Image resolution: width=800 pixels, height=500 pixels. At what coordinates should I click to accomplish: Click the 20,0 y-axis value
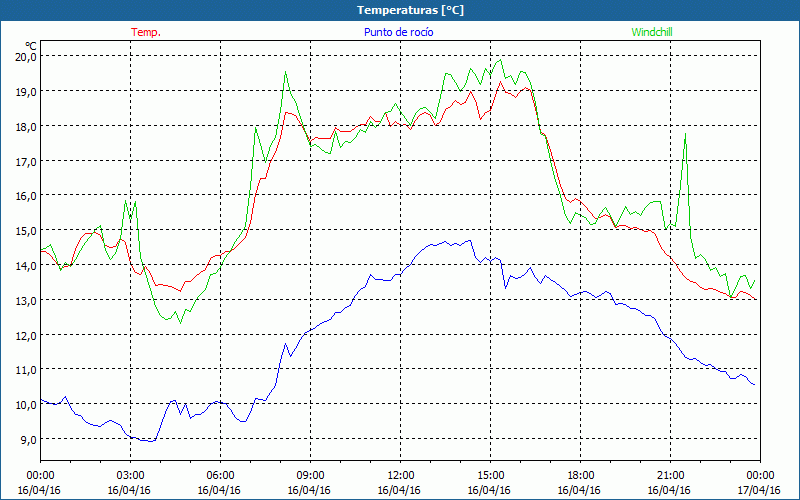click(26, 56)
